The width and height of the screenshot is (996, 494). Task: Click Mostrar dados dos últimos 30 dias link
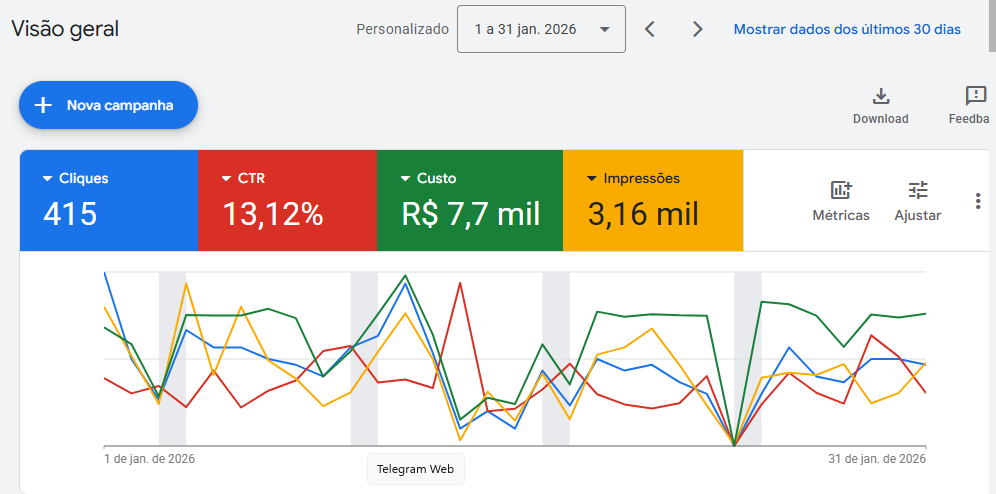(x=847, y=29)
